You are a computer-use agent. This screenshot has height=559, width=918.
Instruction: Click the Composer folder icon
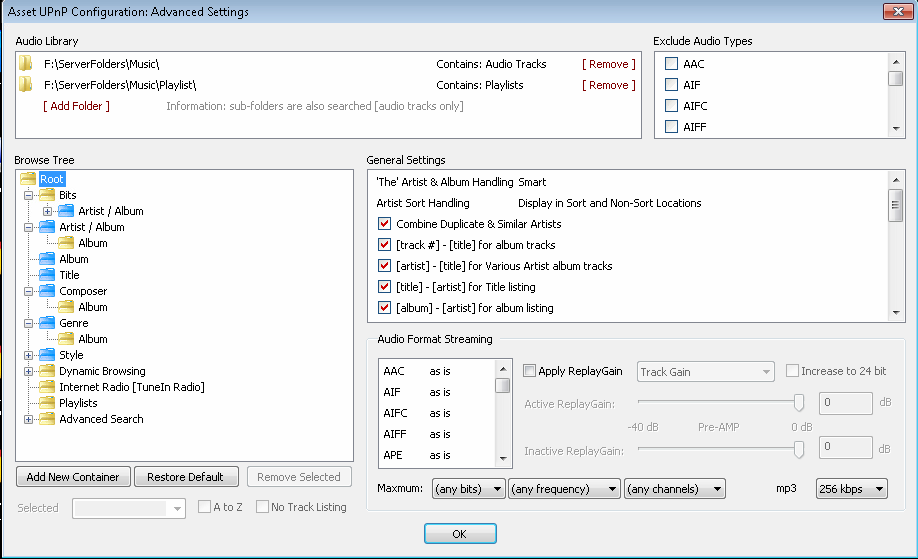(x=47, y=291)
